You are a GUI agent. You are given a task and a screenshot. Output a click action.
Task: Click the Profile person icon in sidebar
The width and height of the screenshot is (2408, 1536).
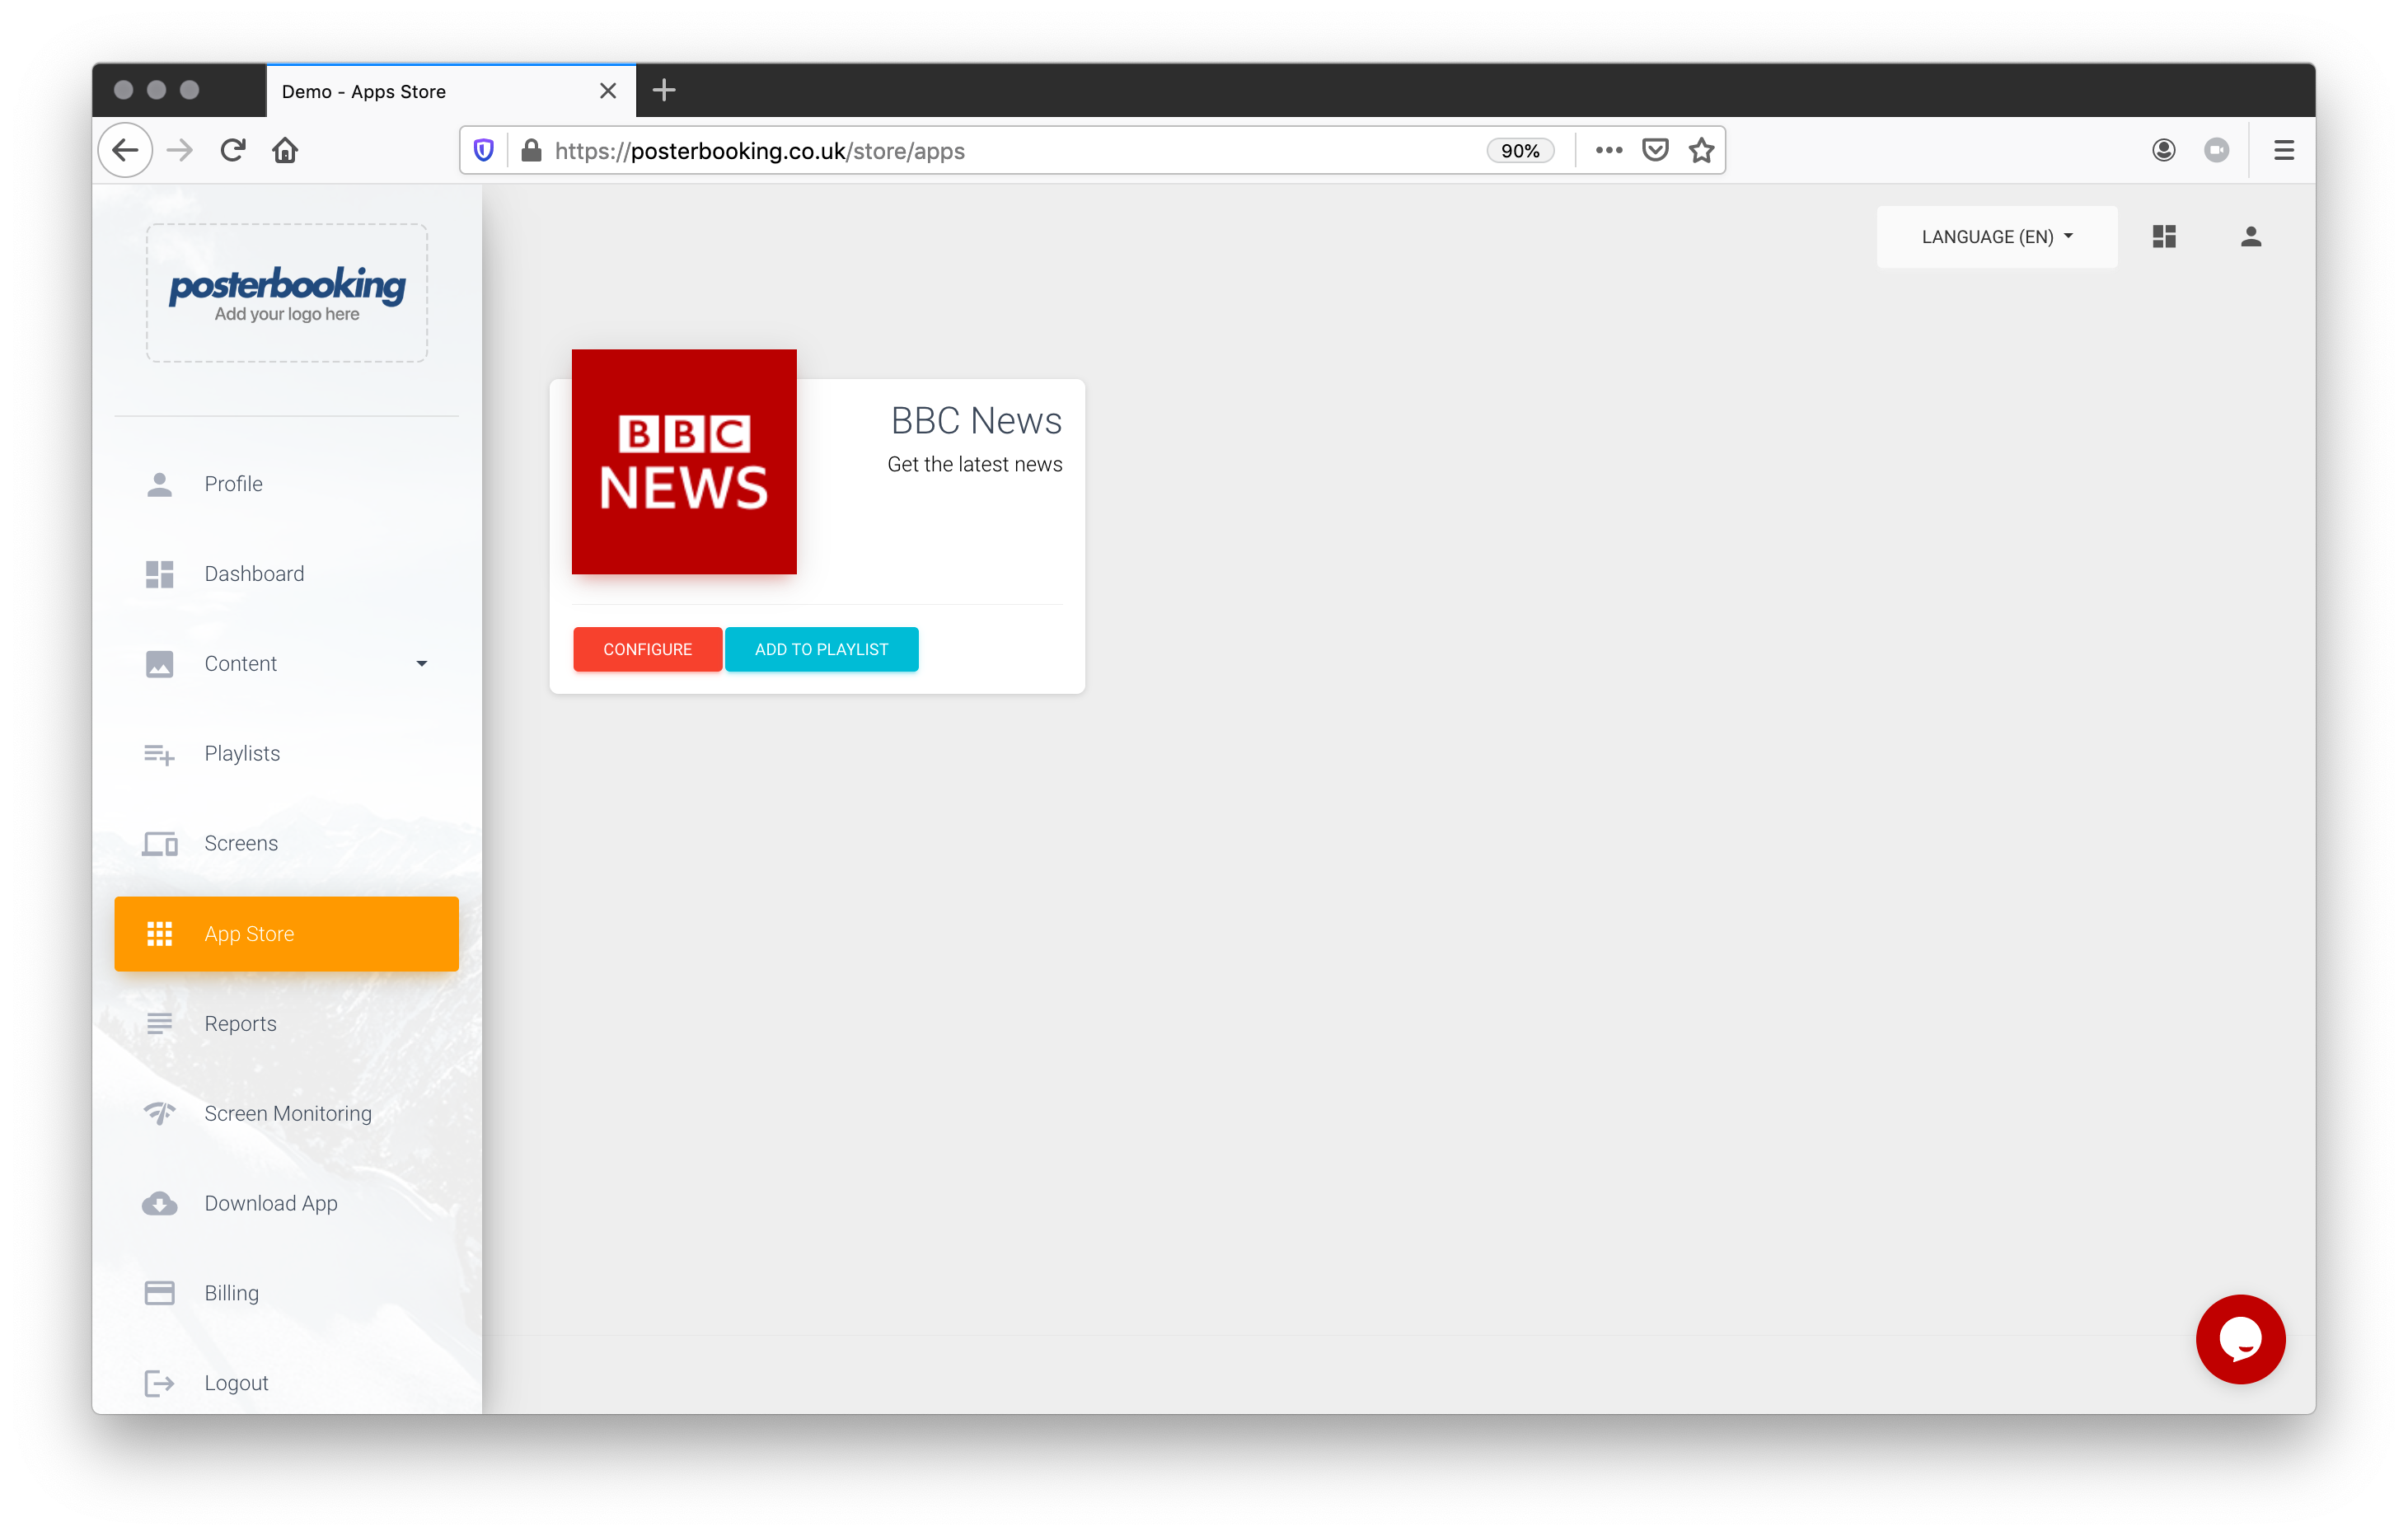click(x=159, y=484)
